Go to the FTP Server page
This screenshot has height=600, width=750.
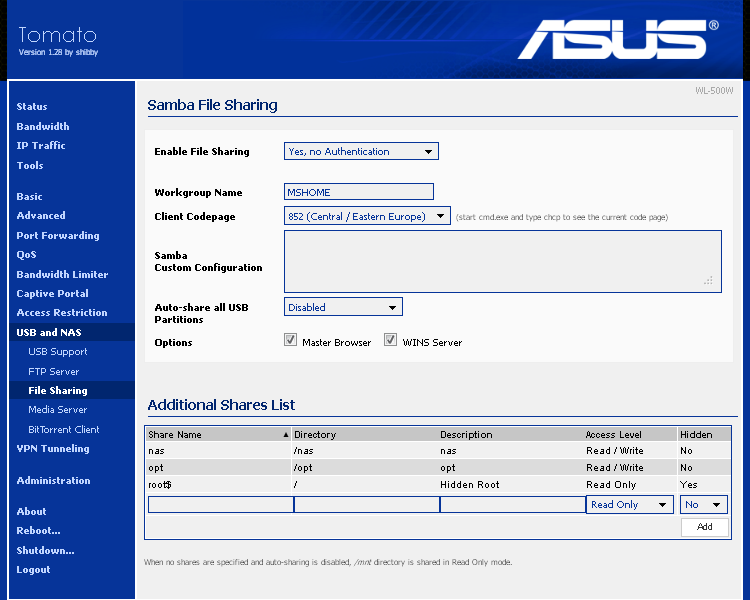point(54,371)
